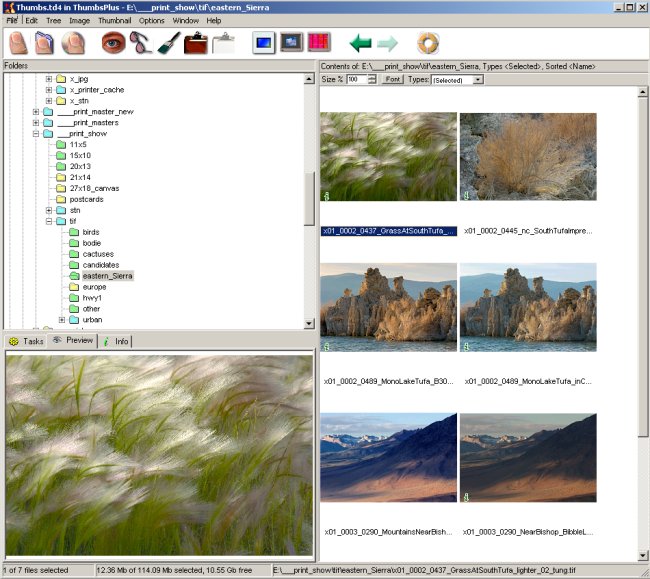Open the Types dropdown list
Screen dimensions: 650x579
(x=477, y=79)
